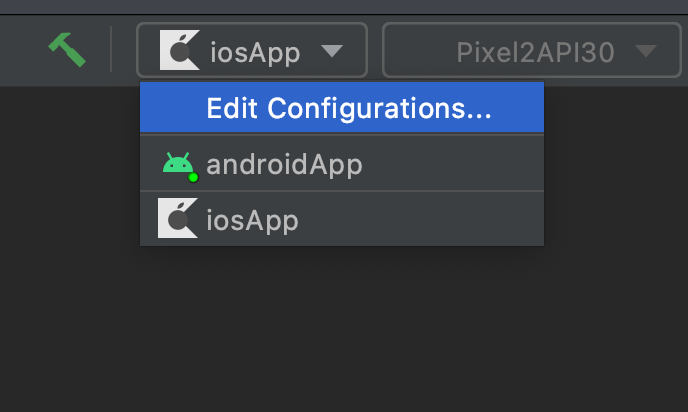Viewport: 688px width, 412px height.
Task: Click the iosApp label in the toolbar selector
Action: tap(255, 53)
